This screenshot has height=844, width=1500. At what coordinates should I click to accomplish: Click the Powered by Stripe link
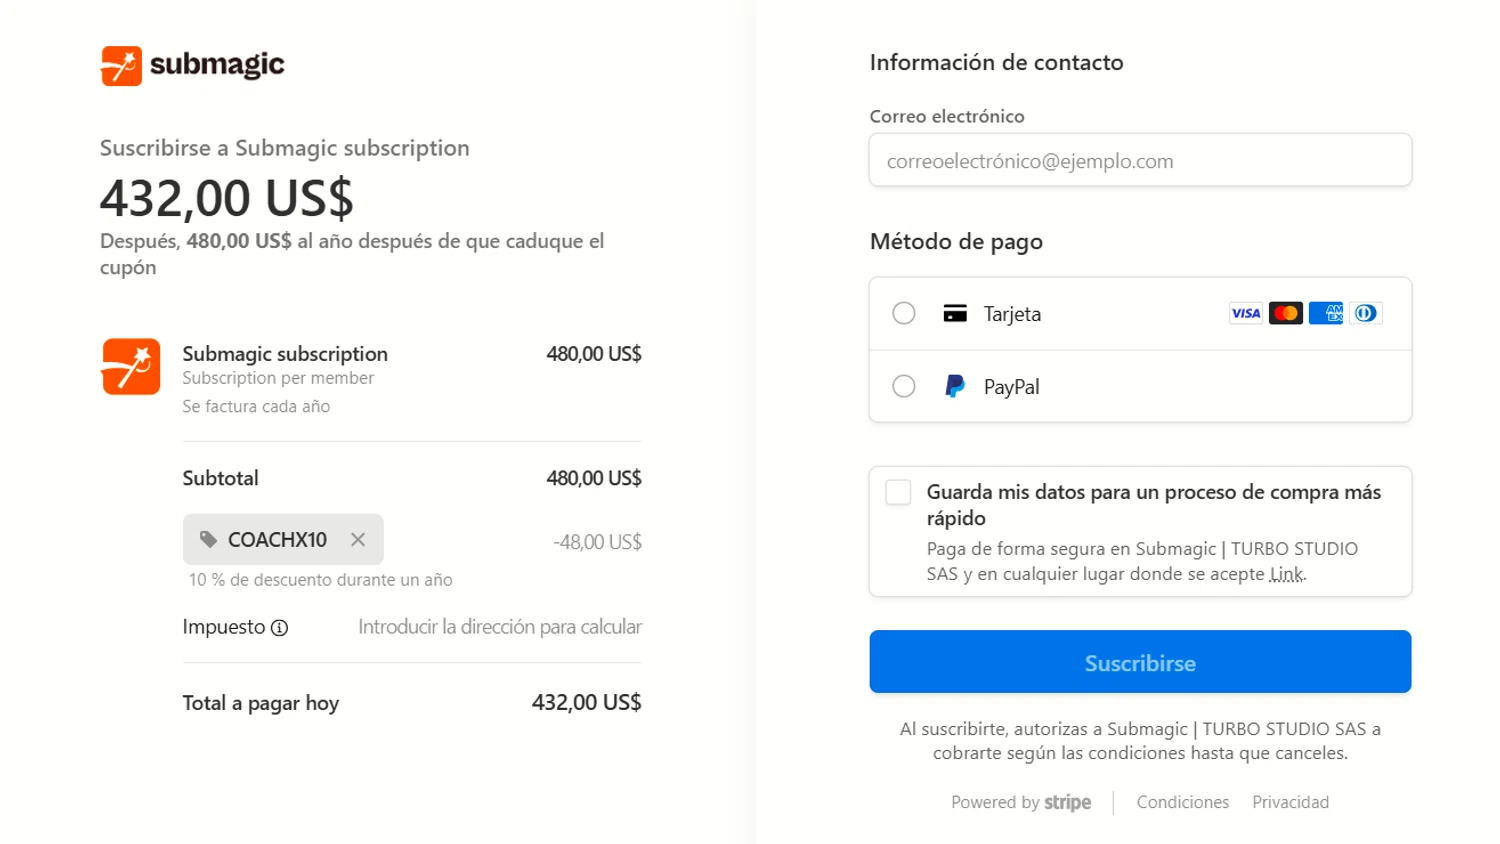1021,802
